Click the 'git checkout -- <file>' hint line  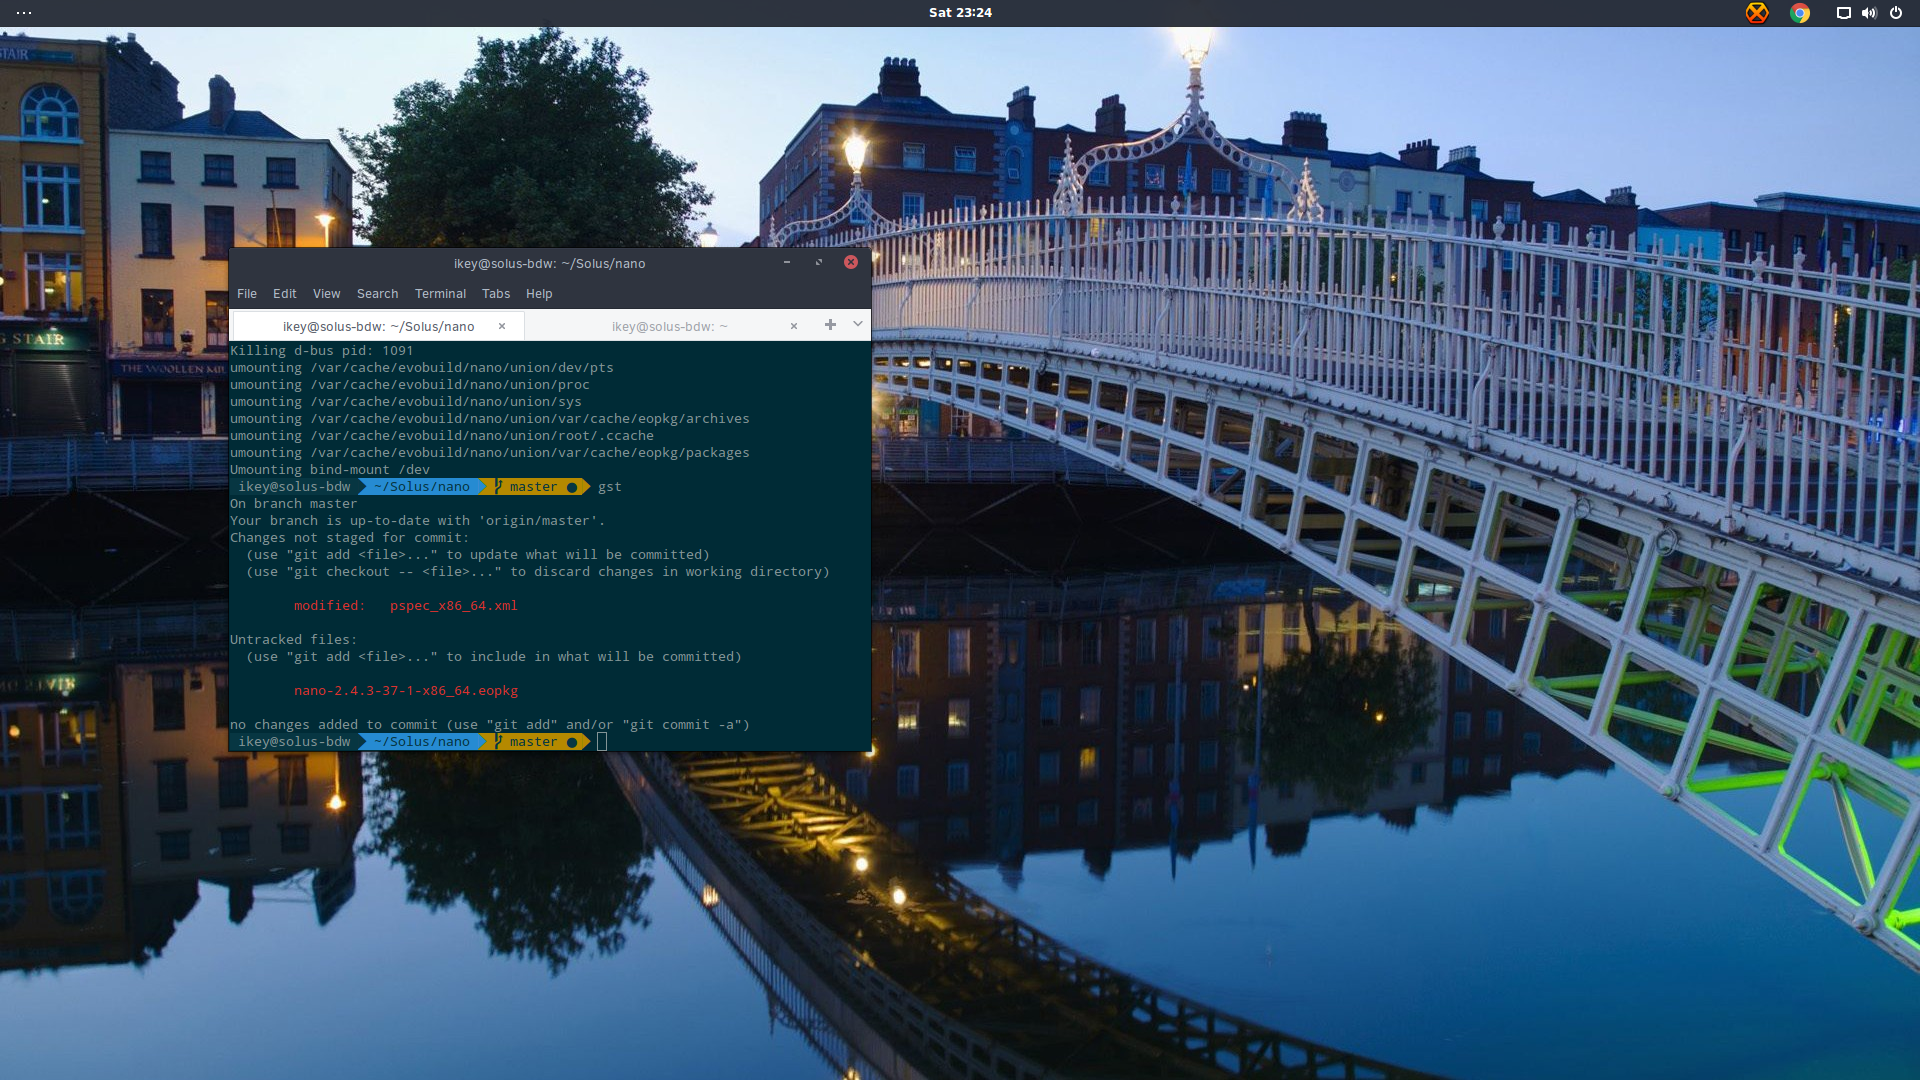(538, 572)
